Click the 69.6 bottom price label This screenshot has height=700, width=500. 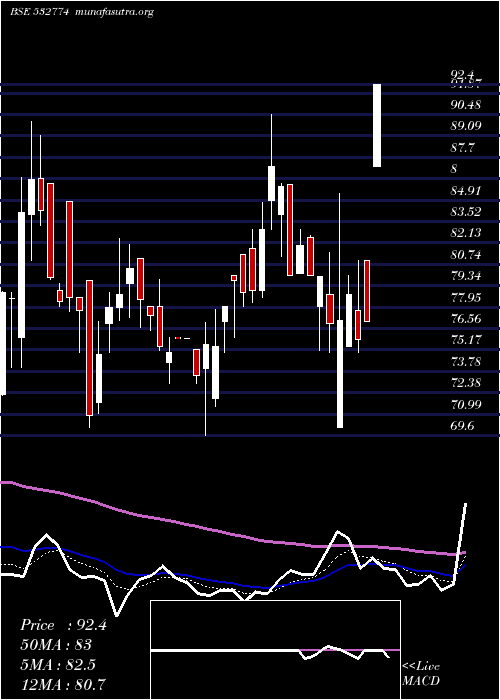pyautogui.click(x=462, y=426)
